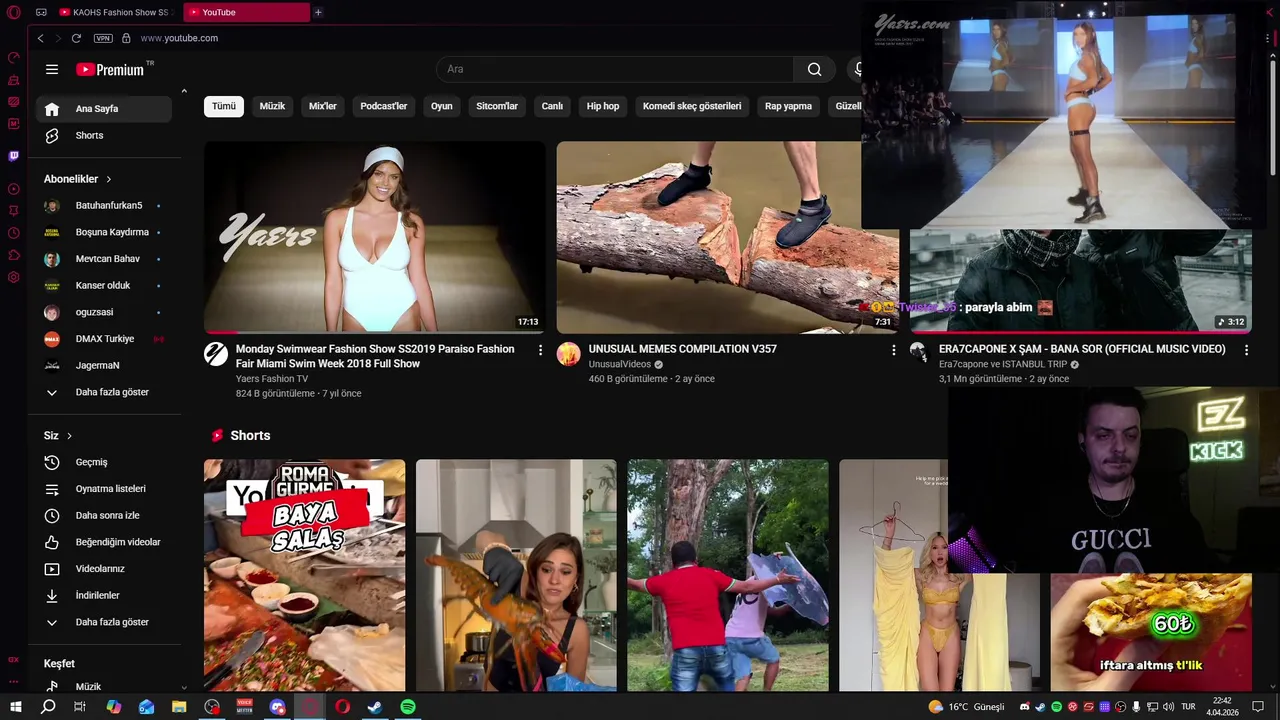Image resolution: width=1280 pixels, height=720 pixels.
Task: Open Videolarınız in the sidebar
Action: (x=104, y=569)
